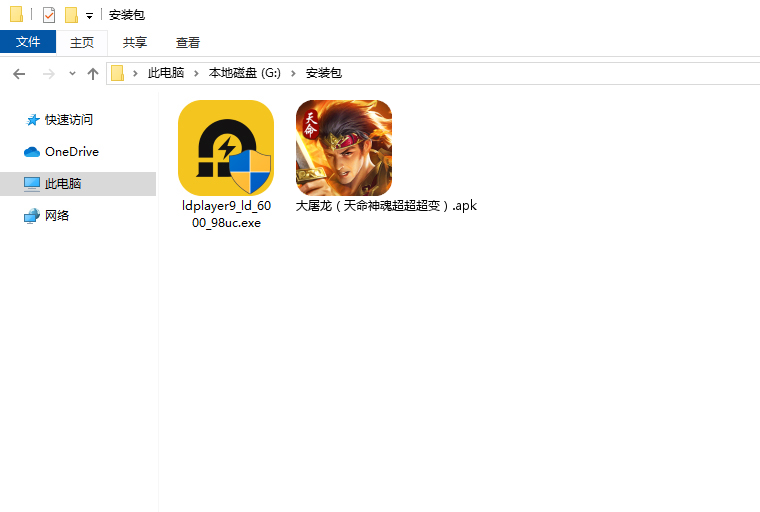The height and width of the screenshot is (512, 760).
Task: Open 网络 in the navigation pane
Action: tap(57, 215)
